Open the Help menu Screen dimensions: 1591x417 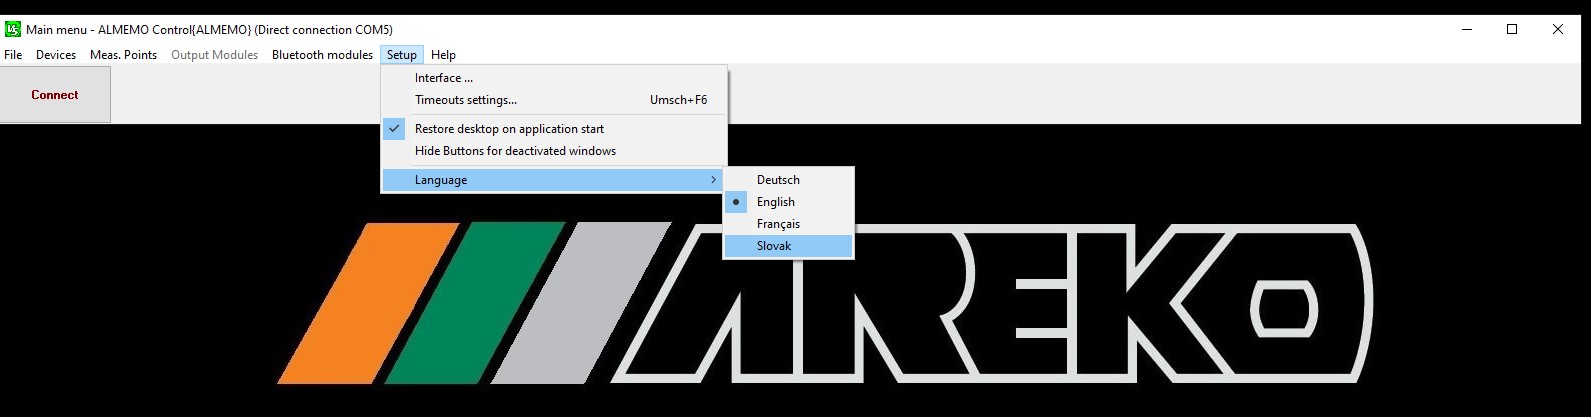click(443, 55)
